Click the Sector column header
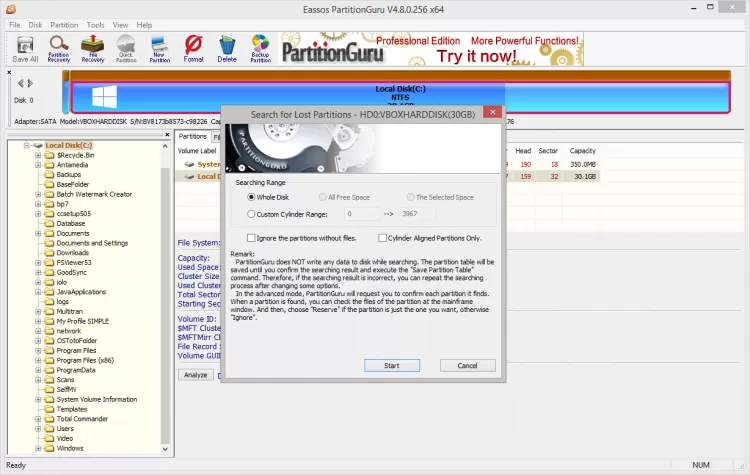750x475 pixels. click(x=548, y=151)
